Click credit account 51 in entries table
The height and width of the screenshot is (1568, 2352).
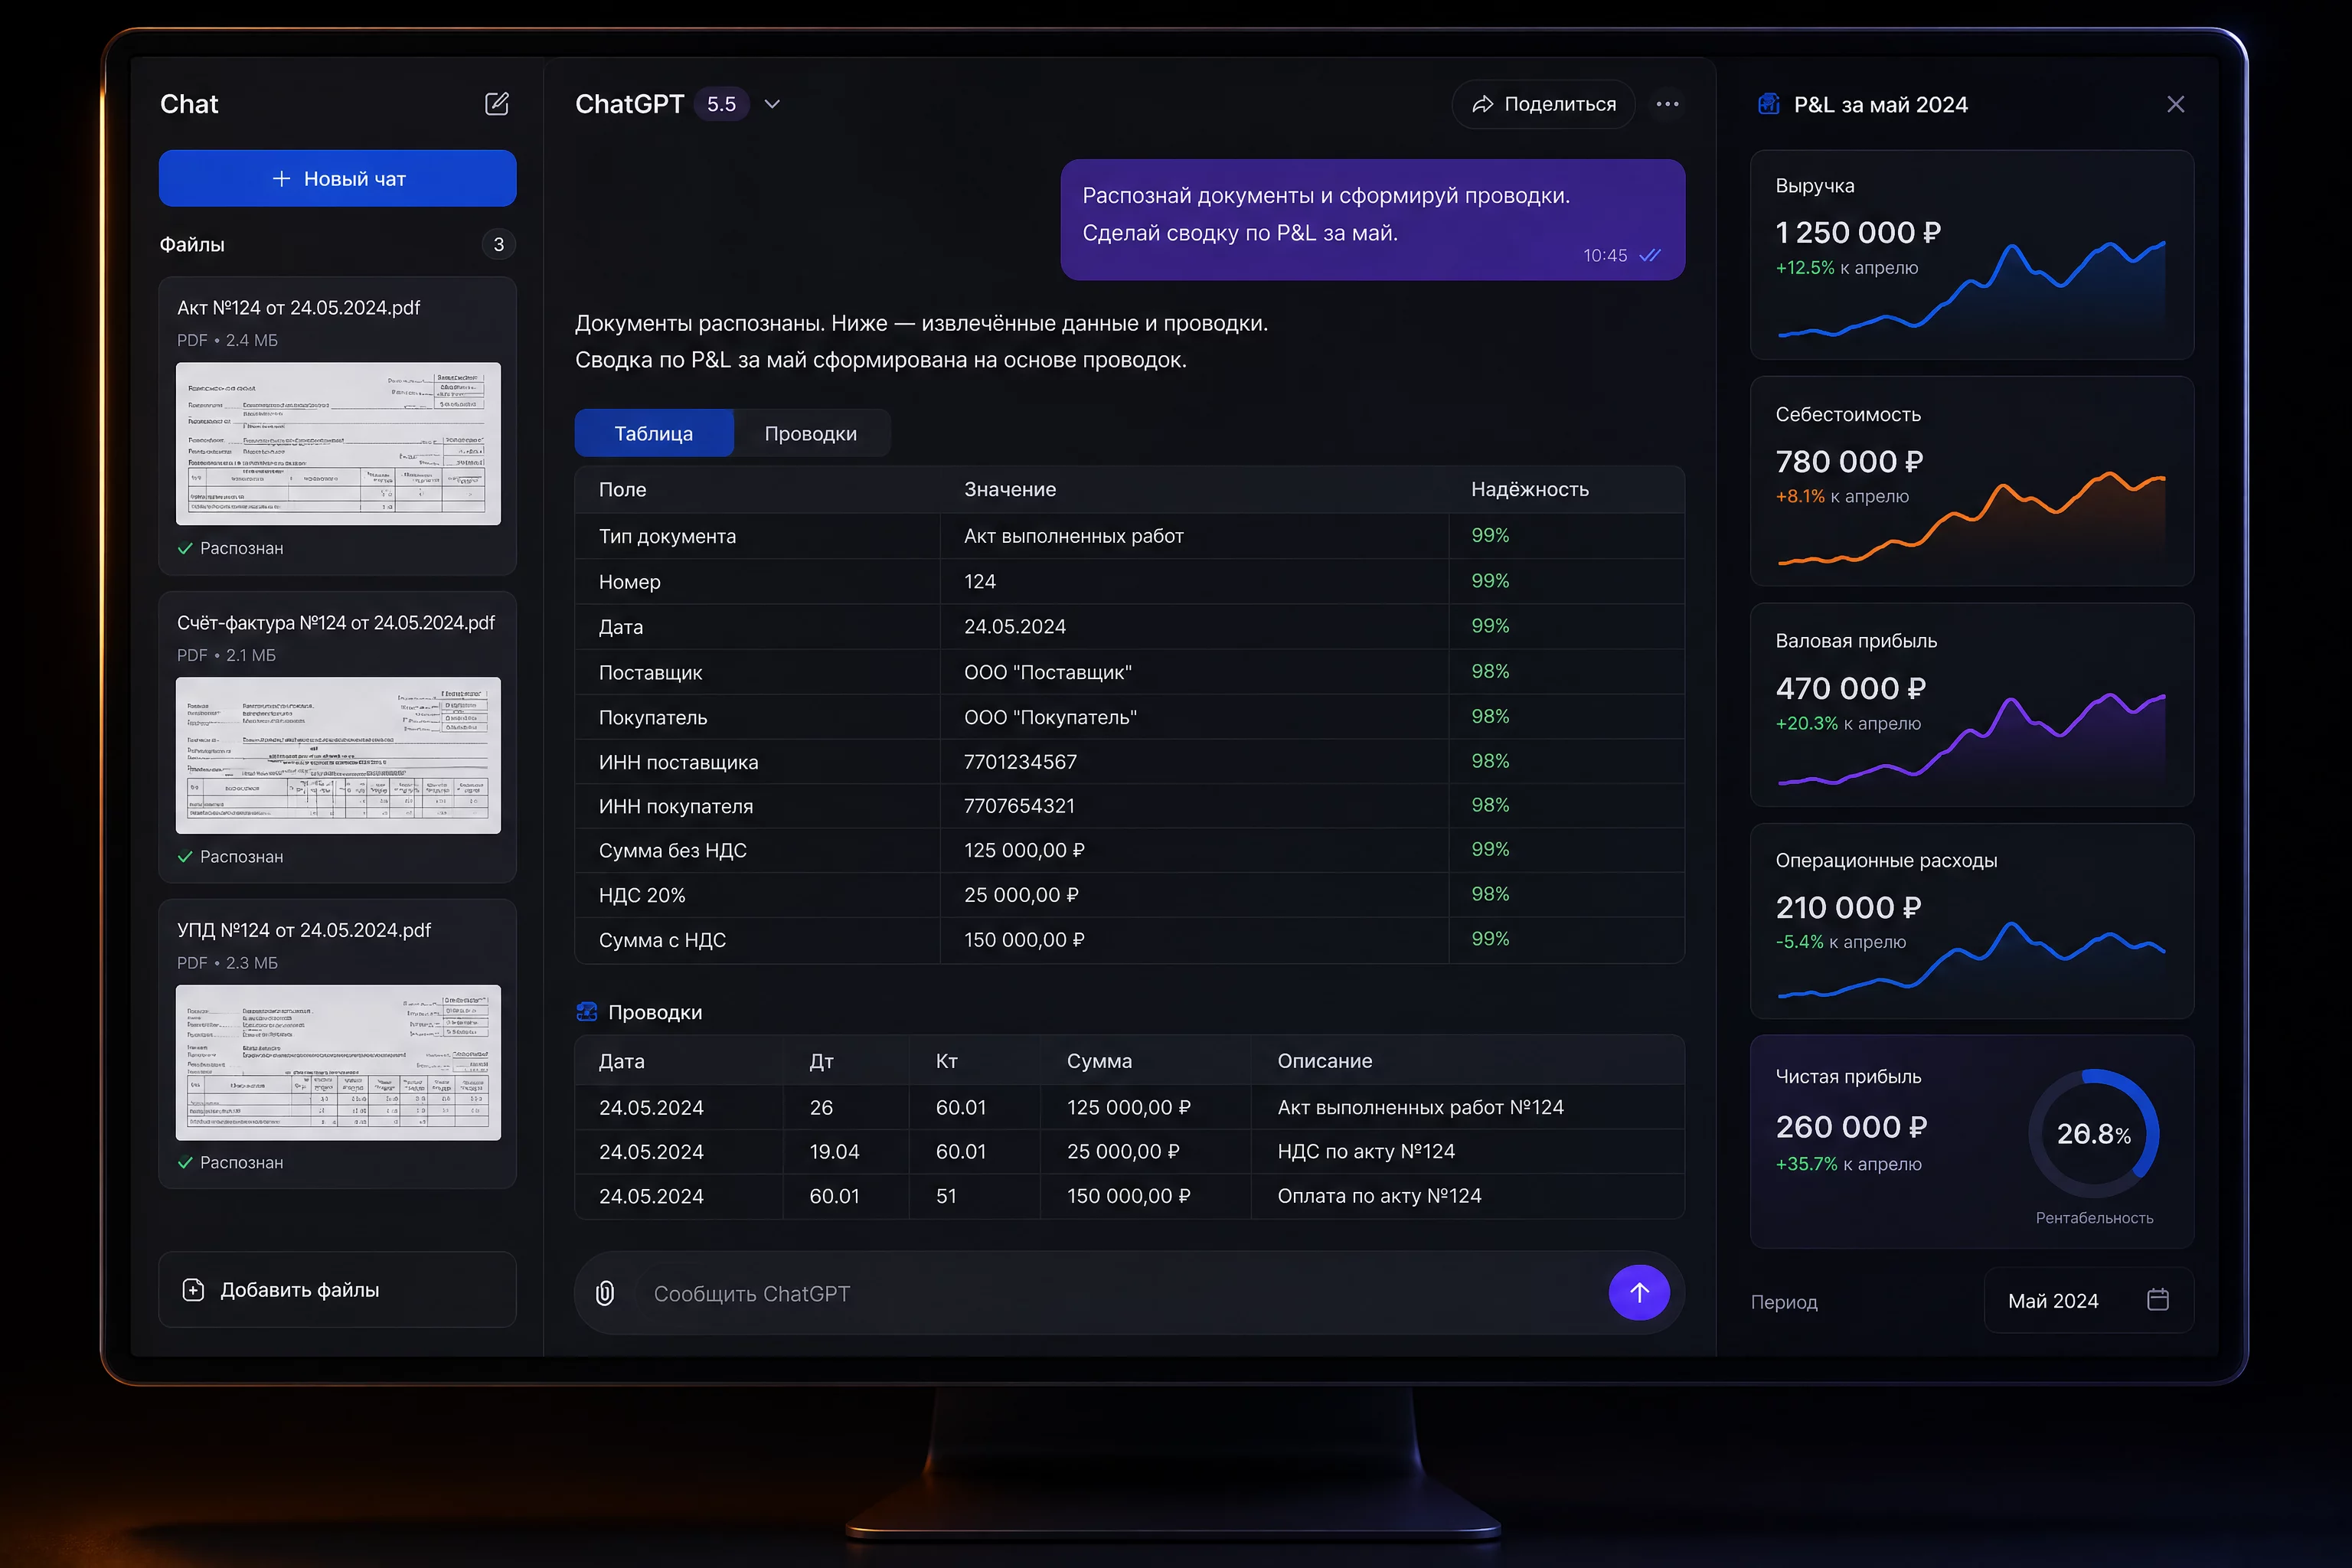pyautogui.click(x=946, y=1196)
